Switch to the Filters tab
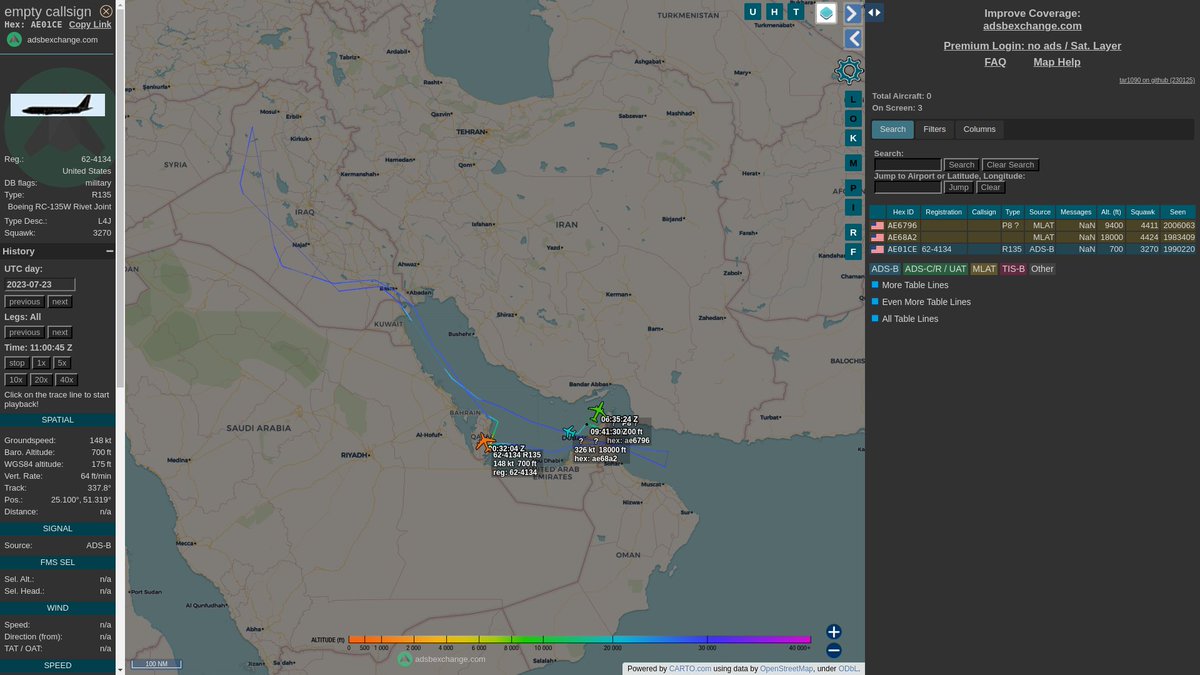This screenshot has width=1200, height=675. (x=935, y=129)
